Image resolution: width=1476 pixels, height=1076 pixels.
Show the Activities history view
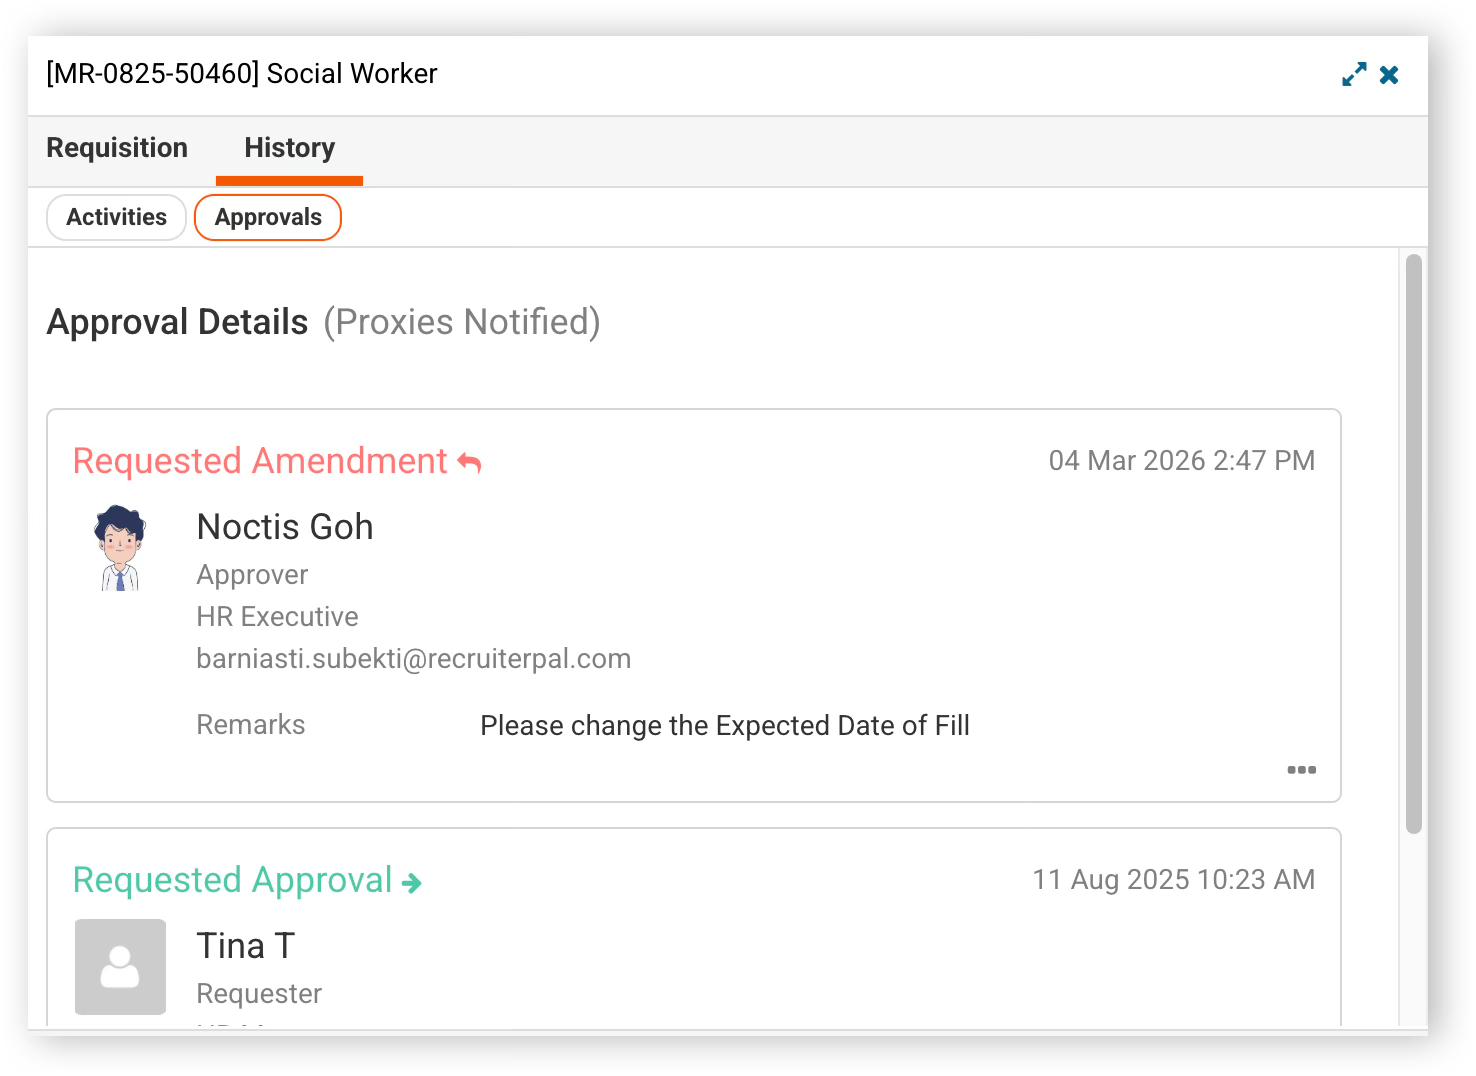click(116, 217)
